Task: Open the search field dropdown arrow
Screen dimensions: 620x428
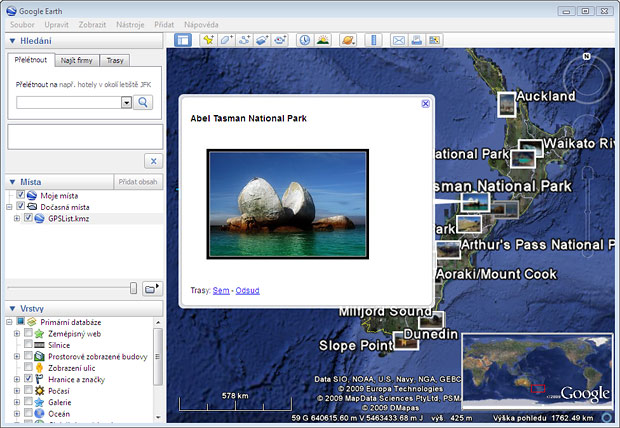Action: 126,102
